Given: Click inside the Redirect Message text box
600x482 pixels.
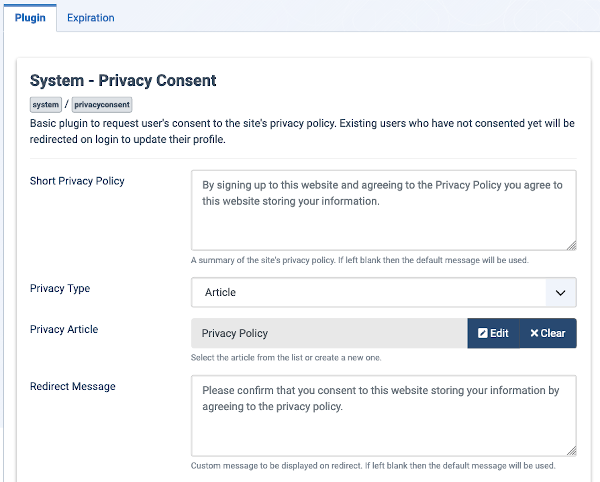Looking at the screenshot, I should [x=383, y=416].
